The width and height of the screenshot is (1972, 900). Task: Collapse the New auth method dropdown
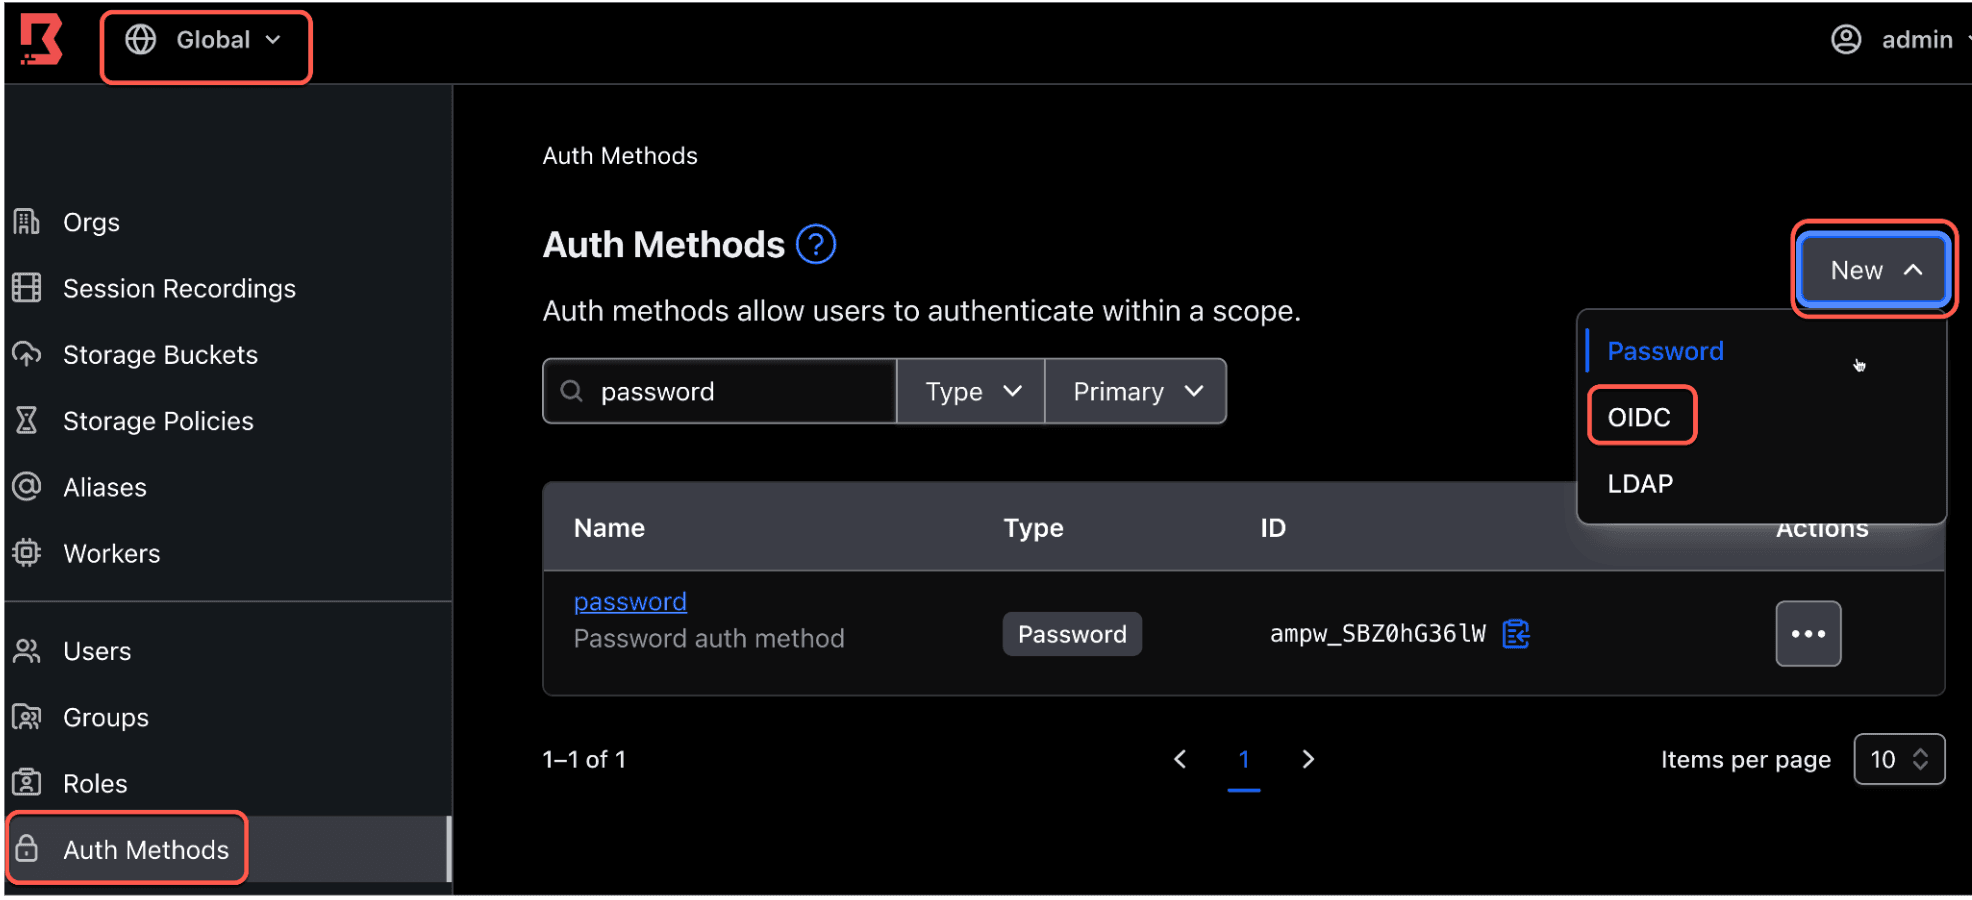1874,270
